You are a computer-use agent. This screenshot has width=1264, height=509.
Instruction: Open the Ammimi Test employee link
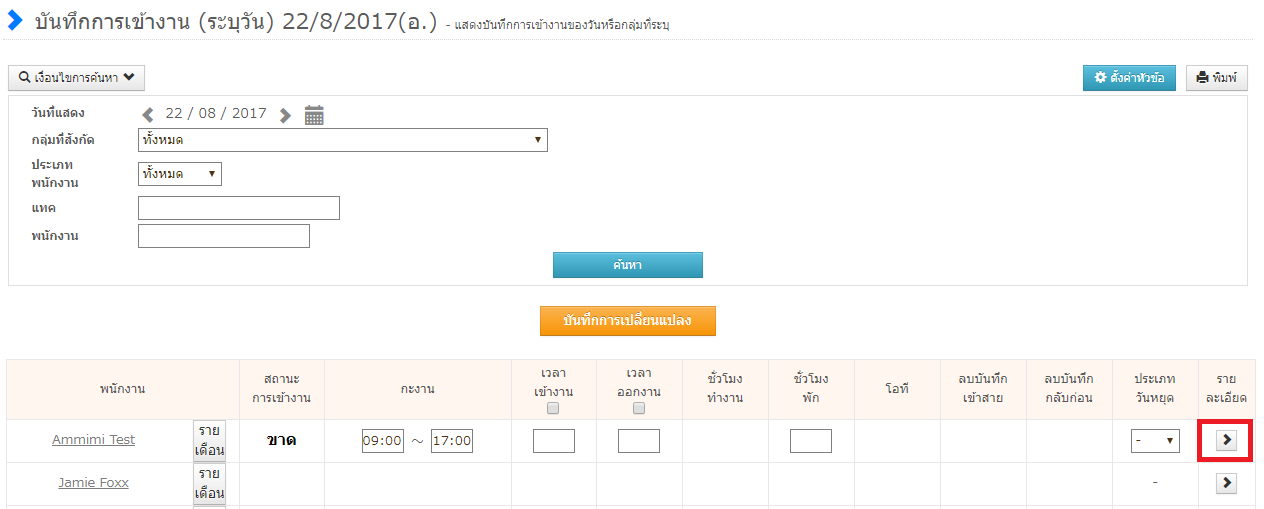tap(93, 440)
